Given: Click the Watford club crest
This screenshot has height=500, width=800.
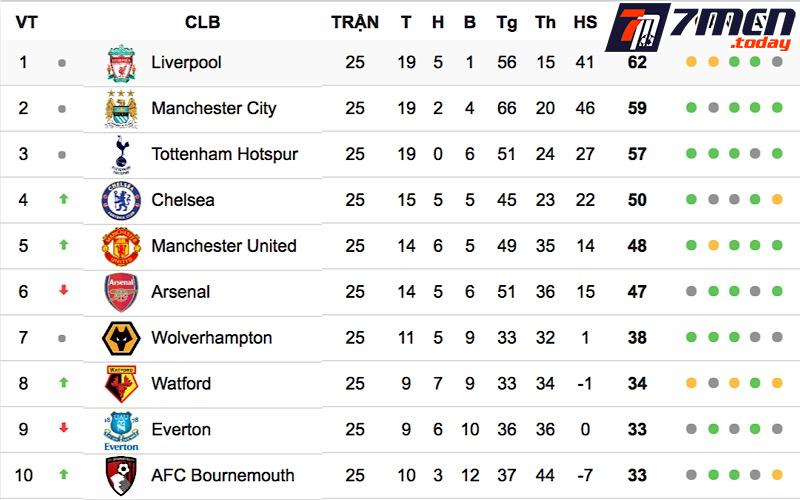Looking at the screenshot, I should tap(121, 384).
